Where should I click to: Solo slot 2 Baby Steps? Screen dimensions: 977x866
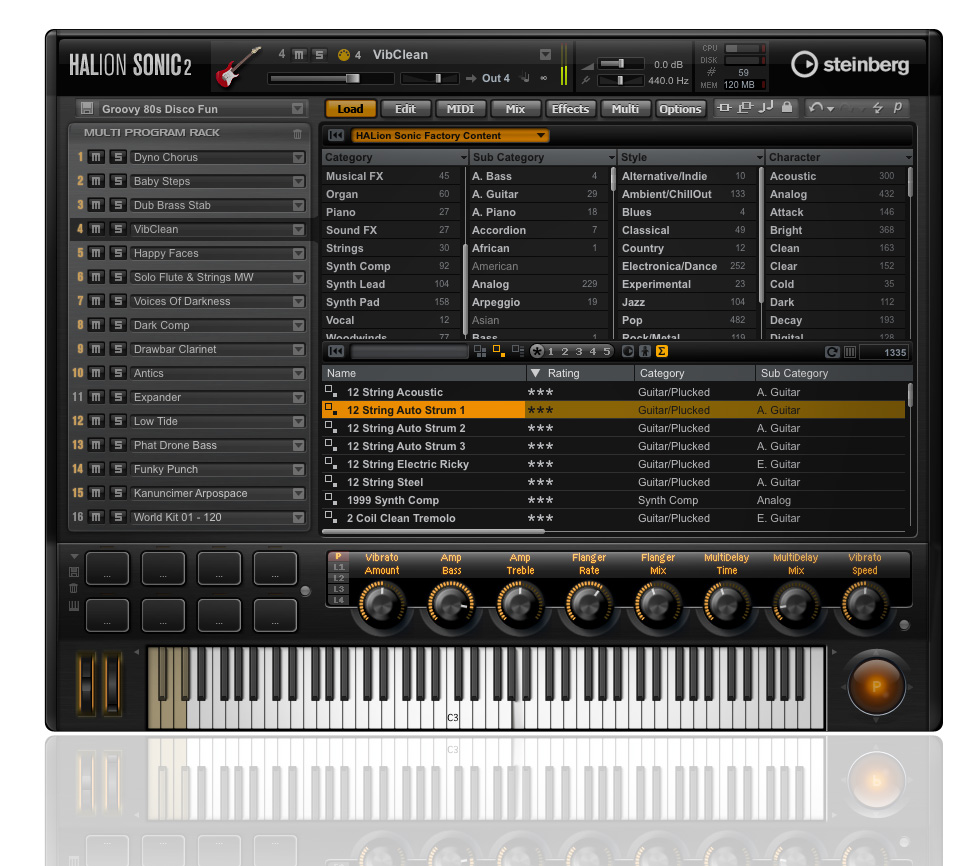click(x=118, y=181)
